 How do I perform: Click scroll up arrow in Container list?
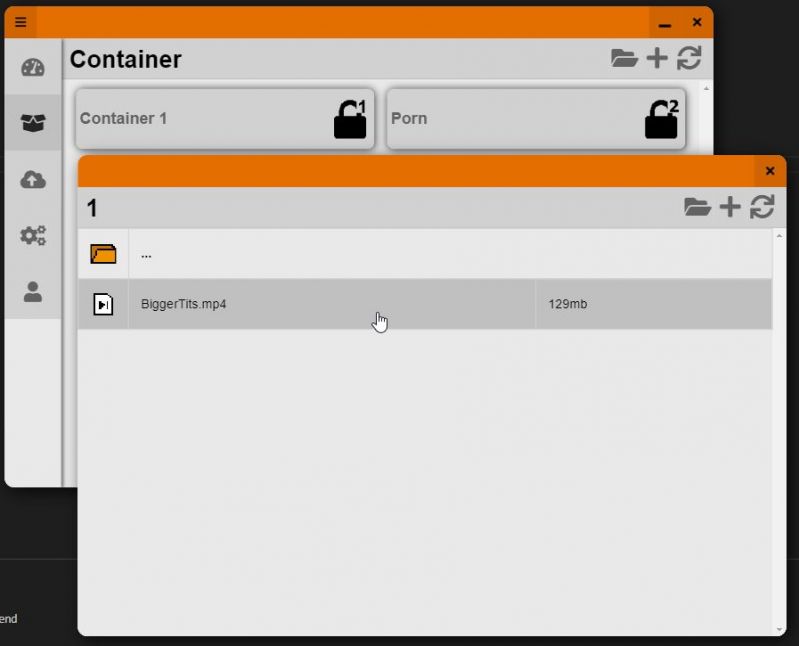[x=706, y=89]
